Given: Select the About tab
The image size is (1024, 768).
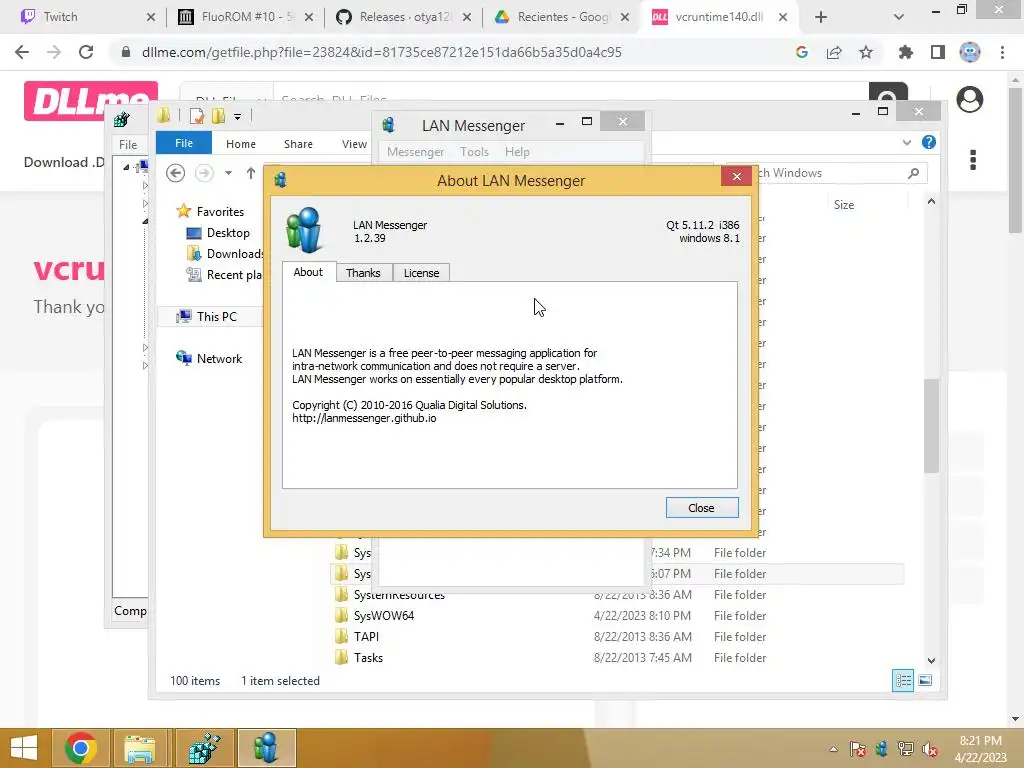Looking at the screenshot, I should [x=308, y=272].
